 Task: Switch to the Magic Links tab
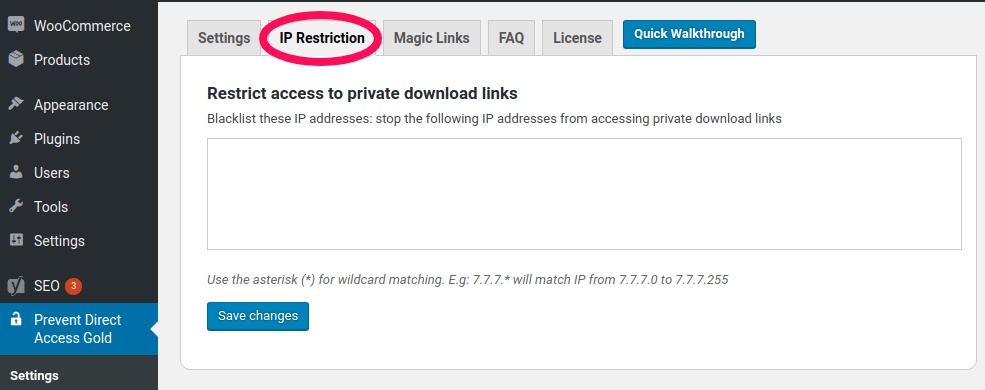(432, 38)
